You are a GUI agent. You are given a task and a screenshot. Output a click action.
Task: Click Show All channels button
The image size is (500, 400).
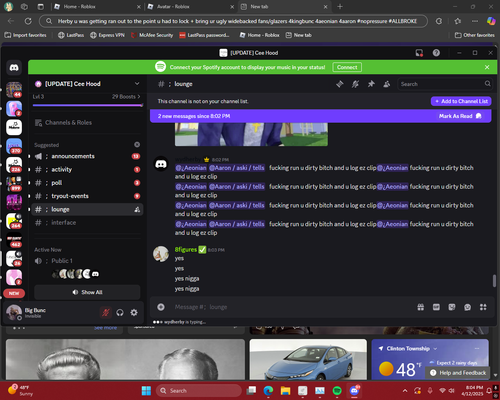(x=87, y=292)
